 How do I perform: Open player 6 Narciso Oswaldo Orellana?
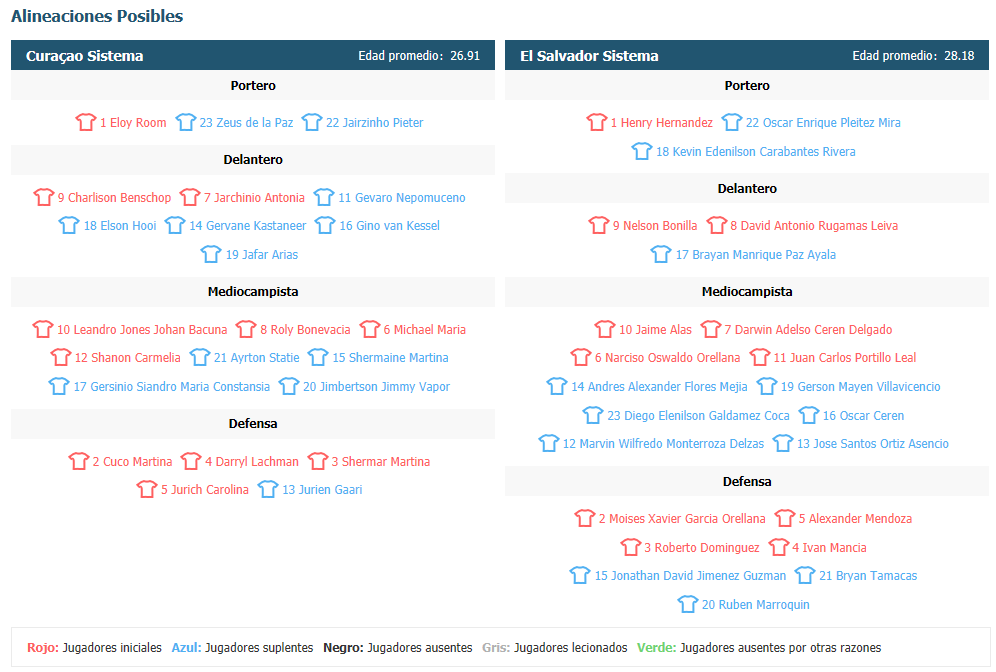pos(667,358)
